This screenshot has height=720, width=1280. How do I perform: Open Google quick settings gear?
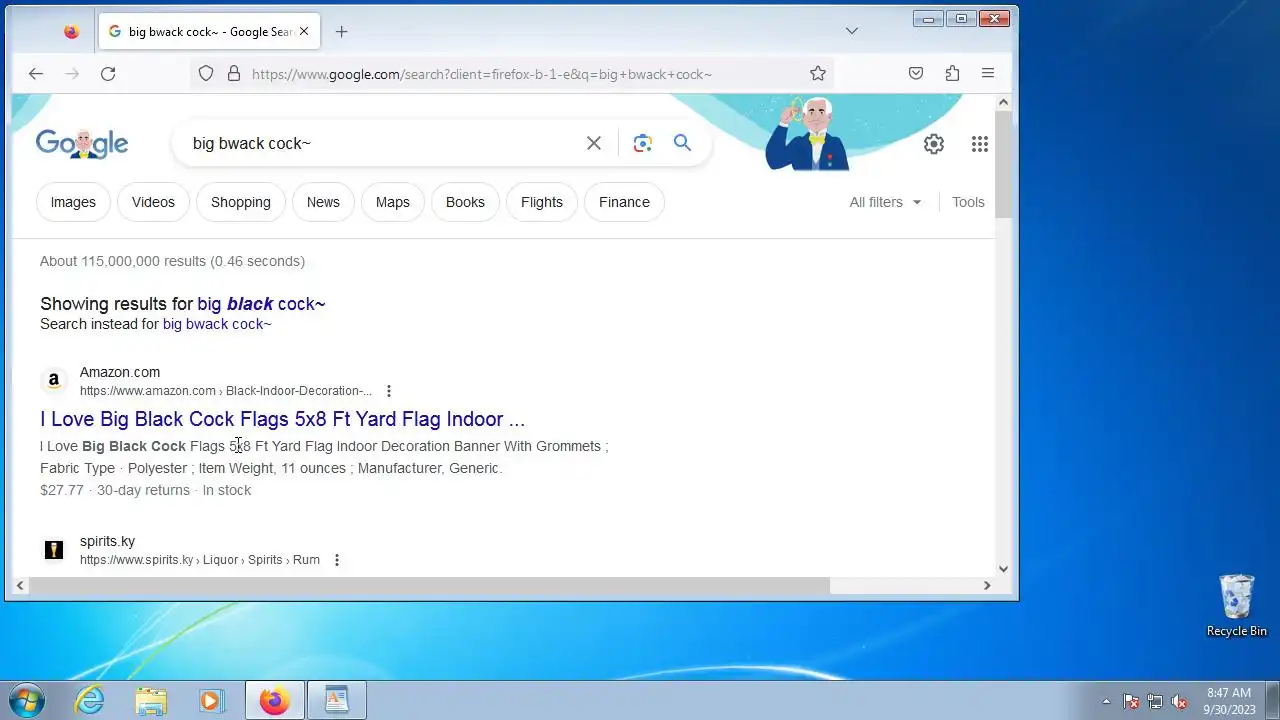[934, 144]
